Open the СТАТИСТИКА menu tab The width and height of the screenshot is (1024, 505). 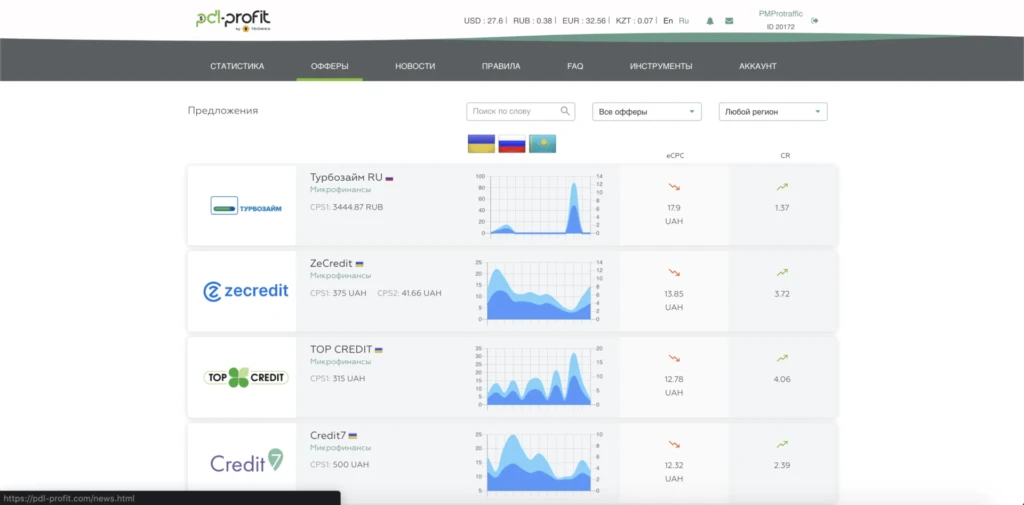tap(237, 67)
